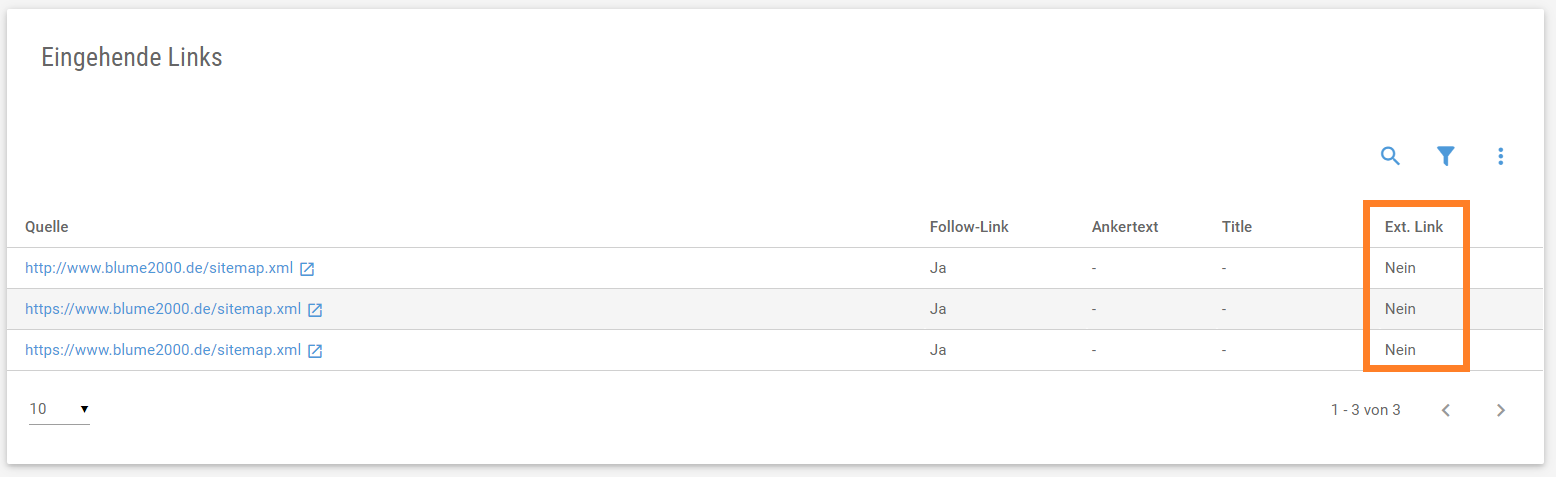Sort by the Title column header

(1237, 227)
